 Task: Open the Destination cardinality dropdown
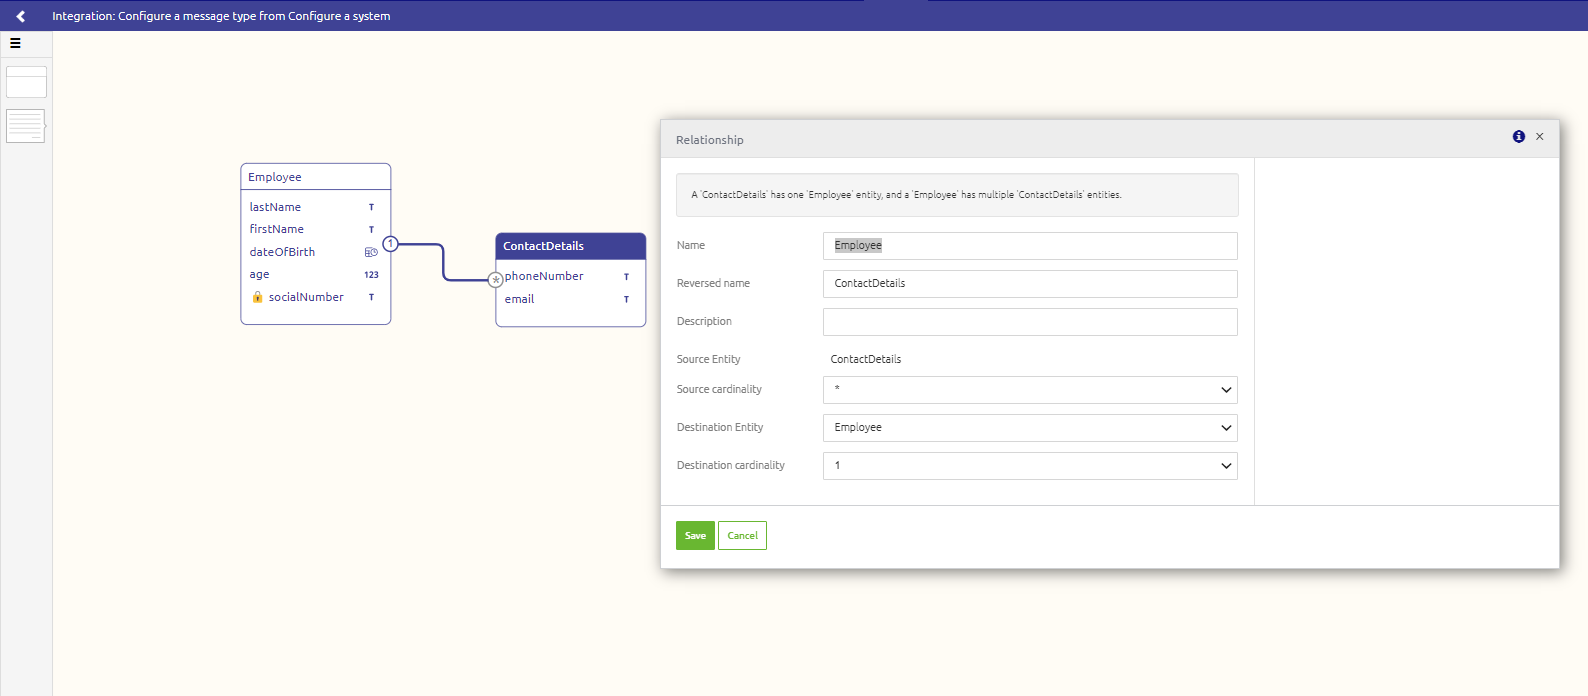pyautogui.click(x=1029, y=466)
